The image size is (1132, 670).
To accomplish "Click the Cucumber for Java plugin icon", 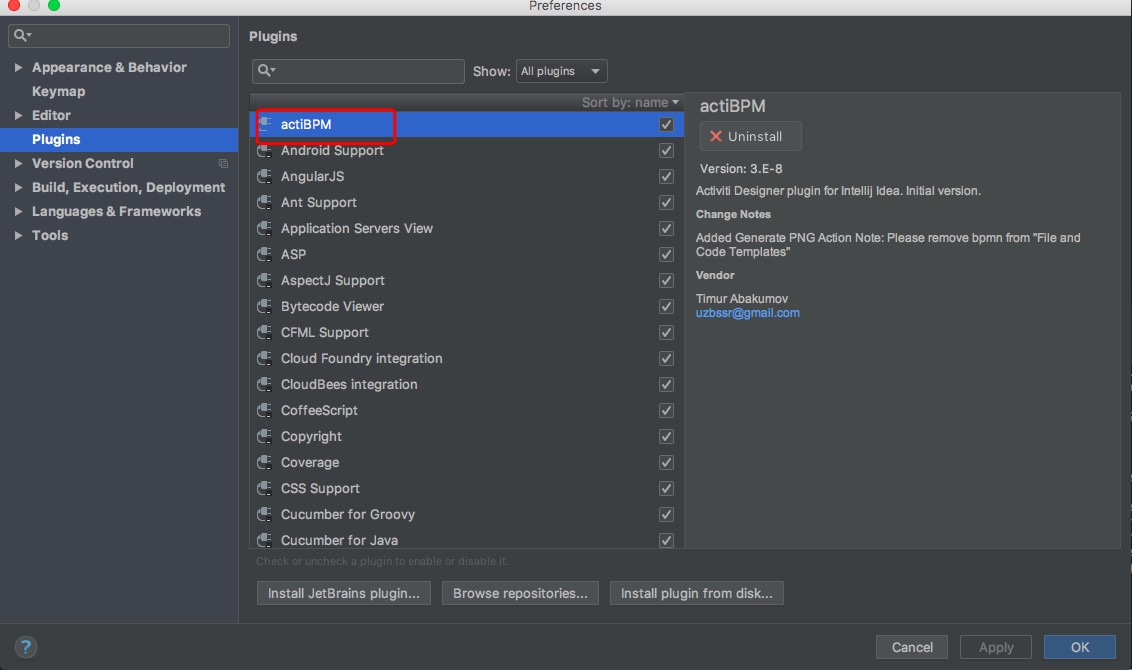I will tap(264, 540).
